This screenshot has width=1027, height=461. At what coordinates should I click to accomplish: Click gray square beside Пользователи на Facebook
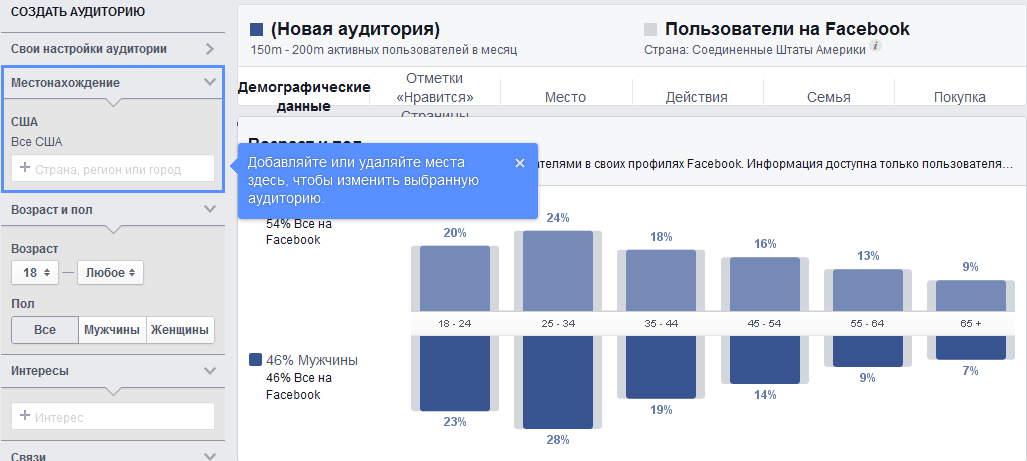tap(651, 30)
